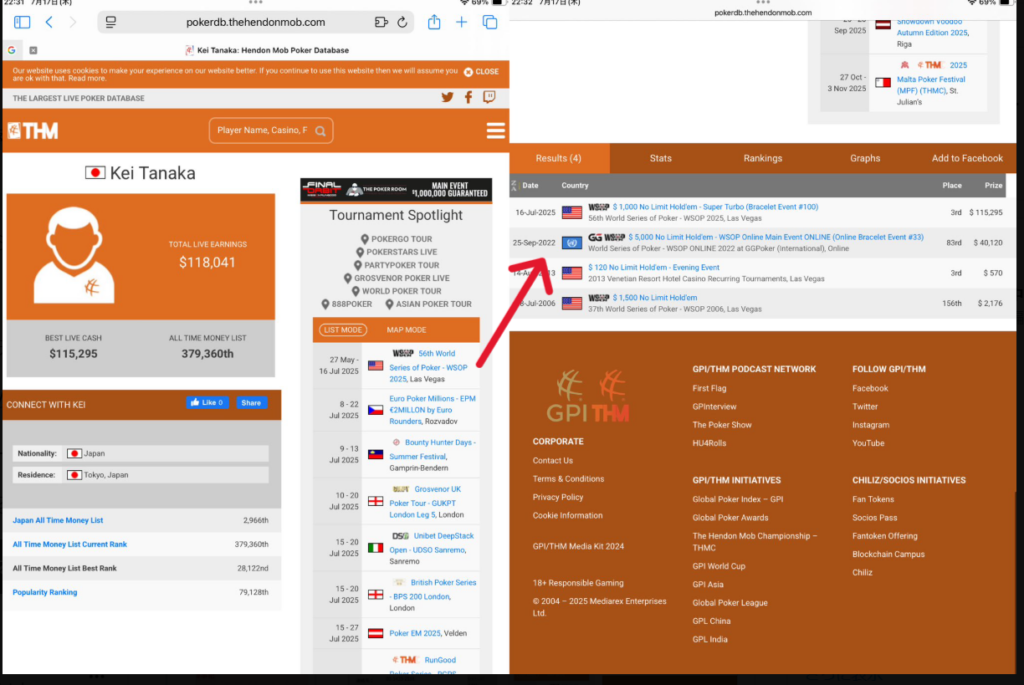Click the Add to Facebook tab
This screenshot has width=1024, height=685.
[967, 158]
